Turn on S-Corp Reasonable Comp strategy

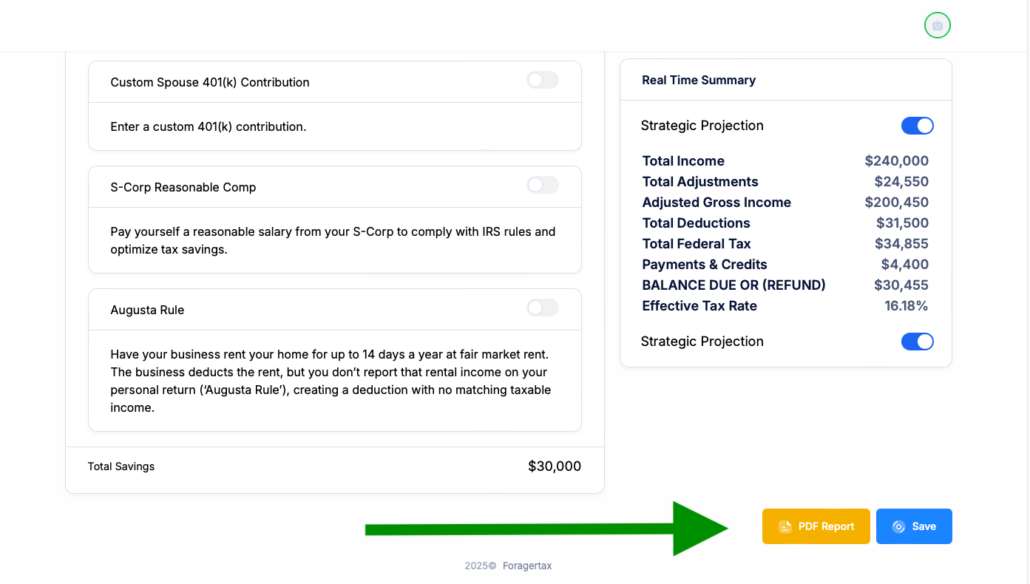click(542, 185)
